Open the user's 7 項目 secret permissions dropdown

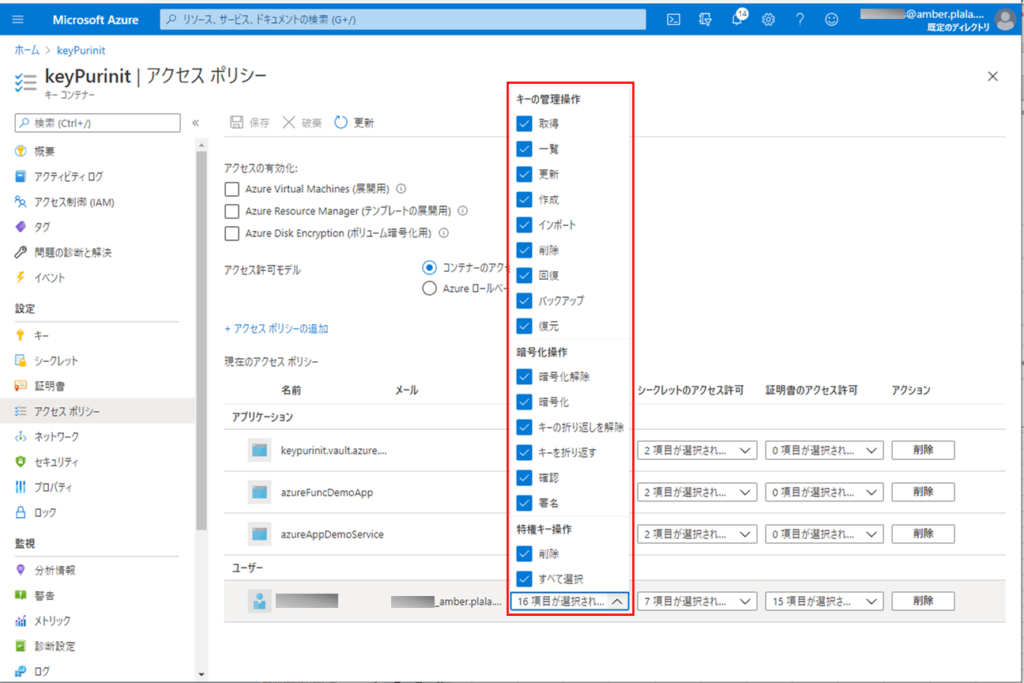pyautogui.click(x=697, y=601)
